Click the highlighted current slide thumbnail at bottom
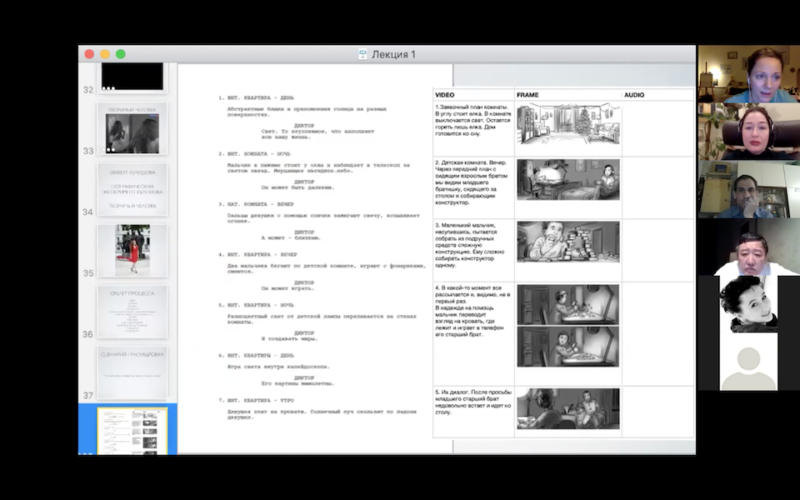 tap(132, 430)
